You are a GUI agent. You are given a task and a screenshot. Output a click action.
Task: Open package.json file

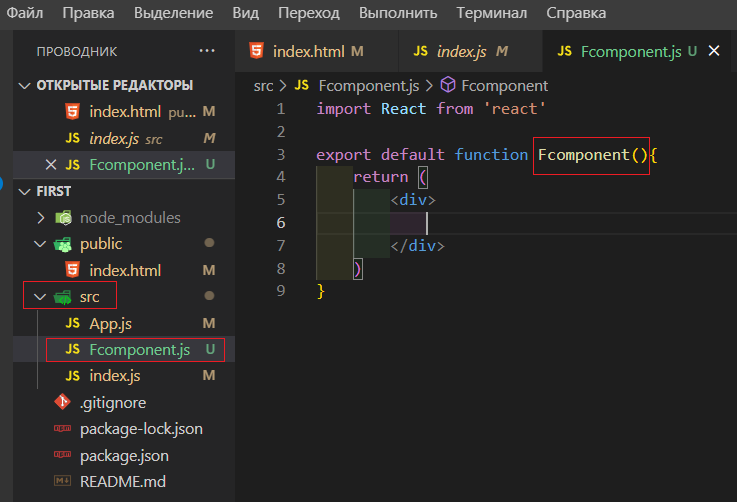[x=124, y=455]
